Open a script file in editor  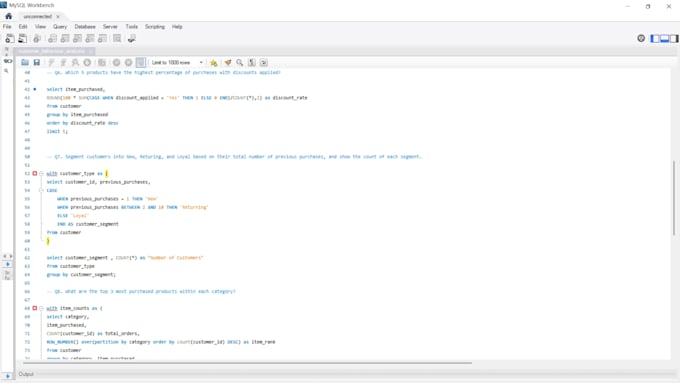[x=25, y=62]
